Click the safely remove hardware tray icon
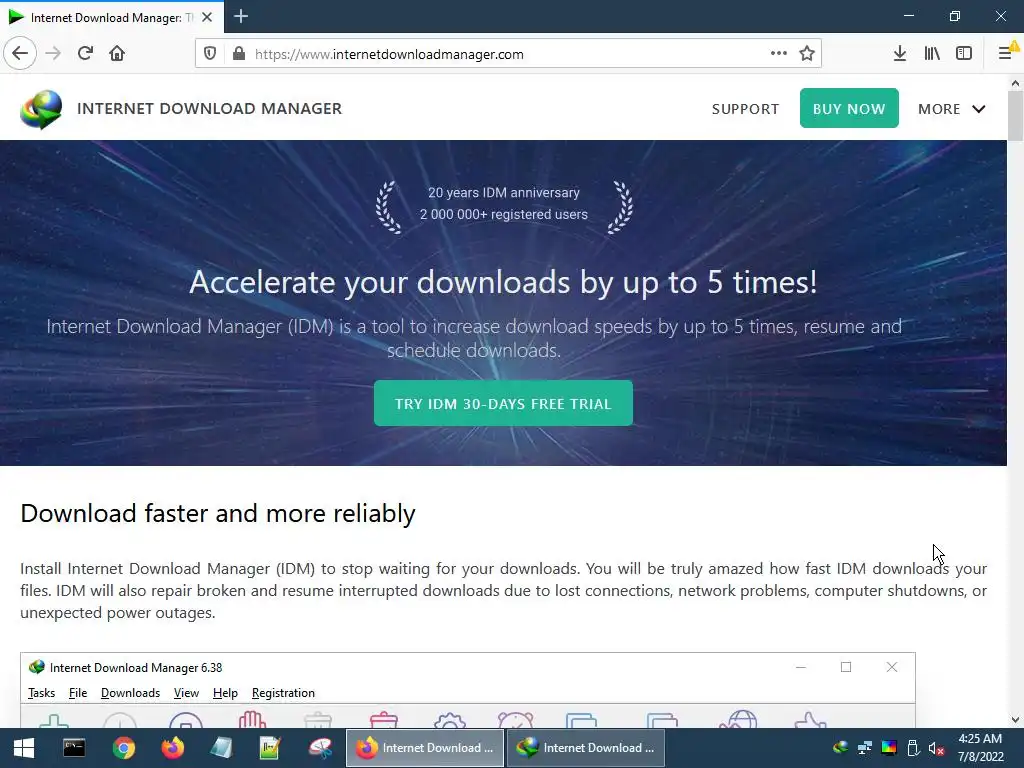The image size is (1024, 768). [913, 748]
